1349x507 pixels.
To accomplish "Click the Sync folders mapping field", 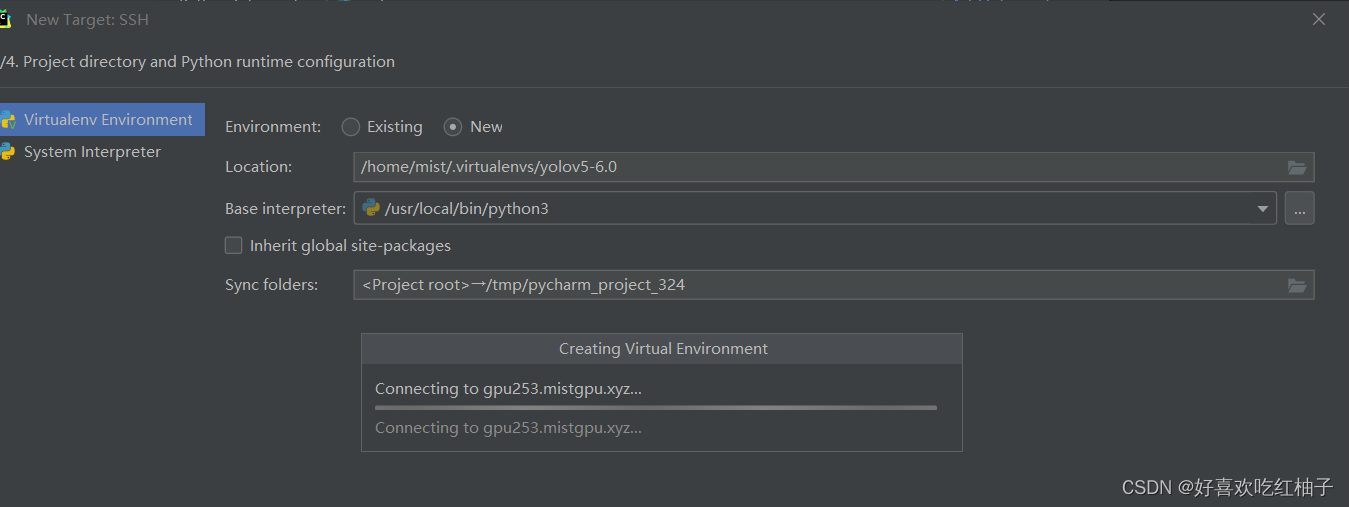I will point(834,285).
